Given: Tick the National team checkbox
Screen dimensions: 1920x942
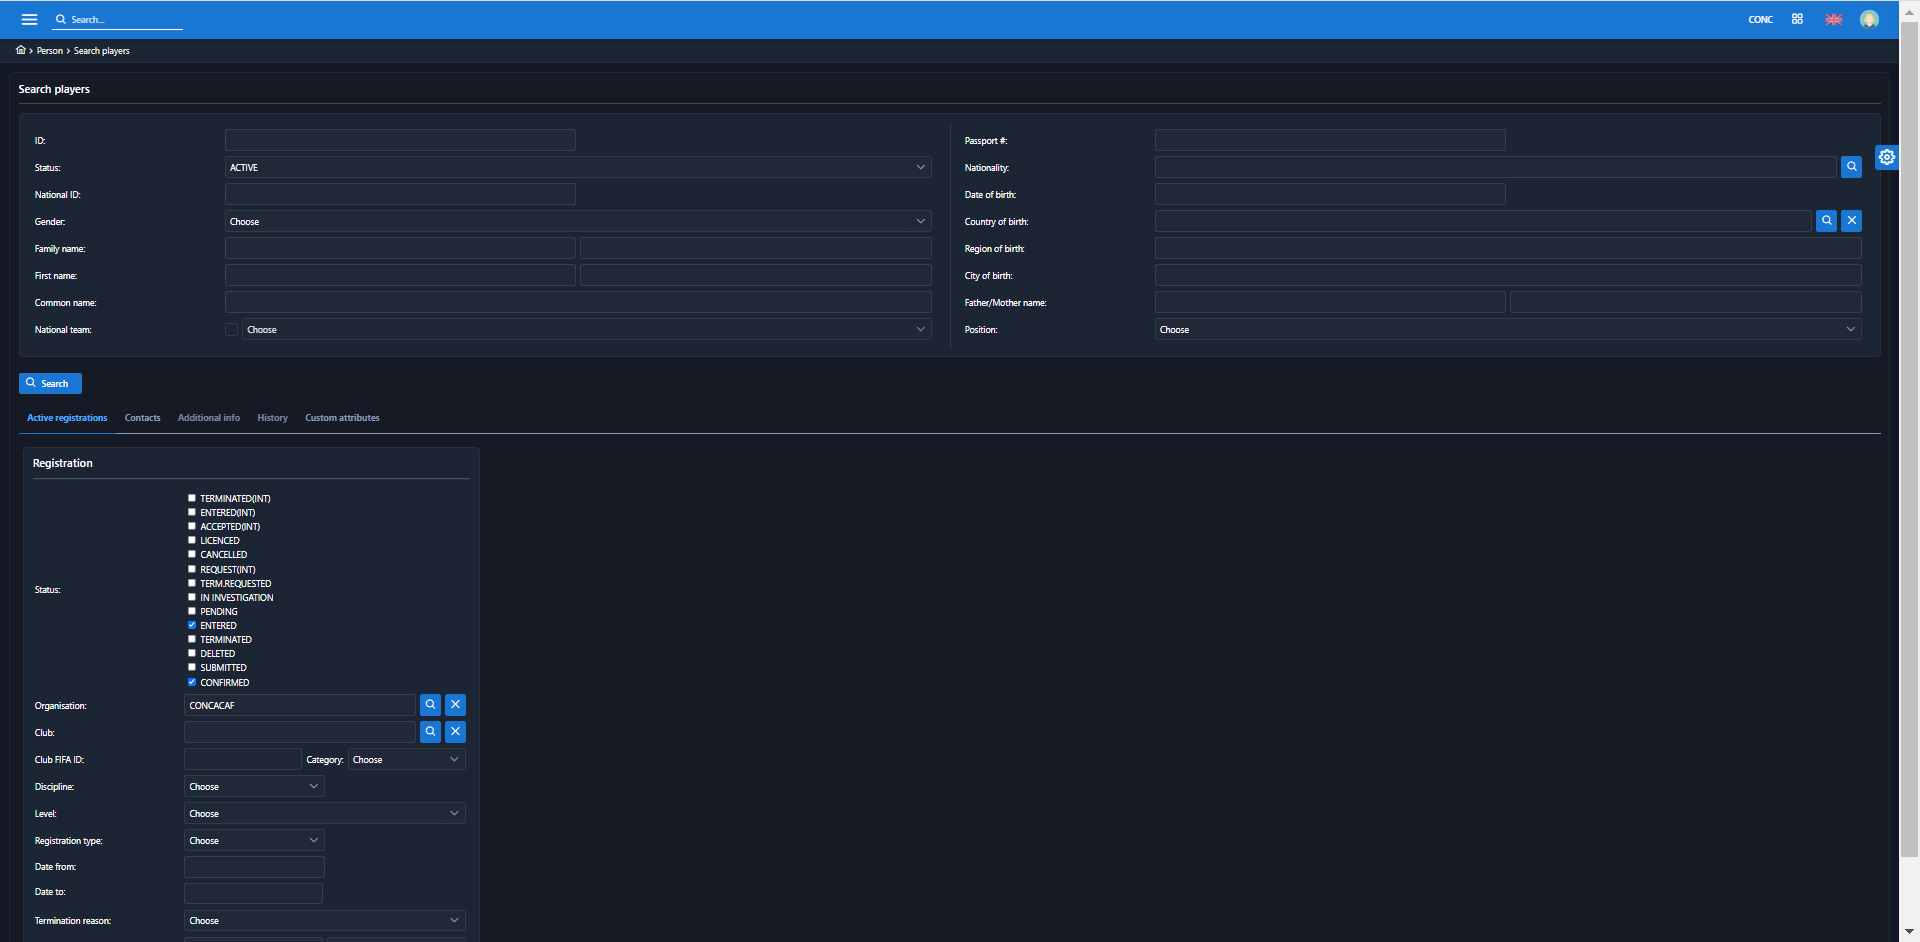Looking at the screenshot, I should tap(232, 329).
